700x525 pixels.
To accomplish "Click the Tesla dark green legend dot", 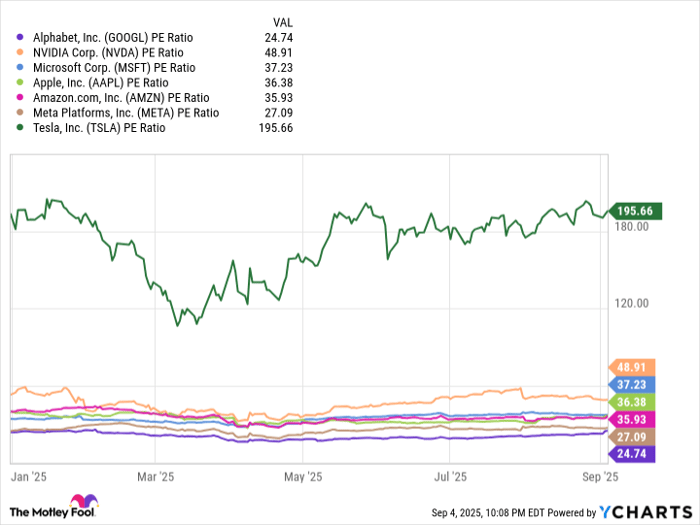I will (x=20, y=128).
